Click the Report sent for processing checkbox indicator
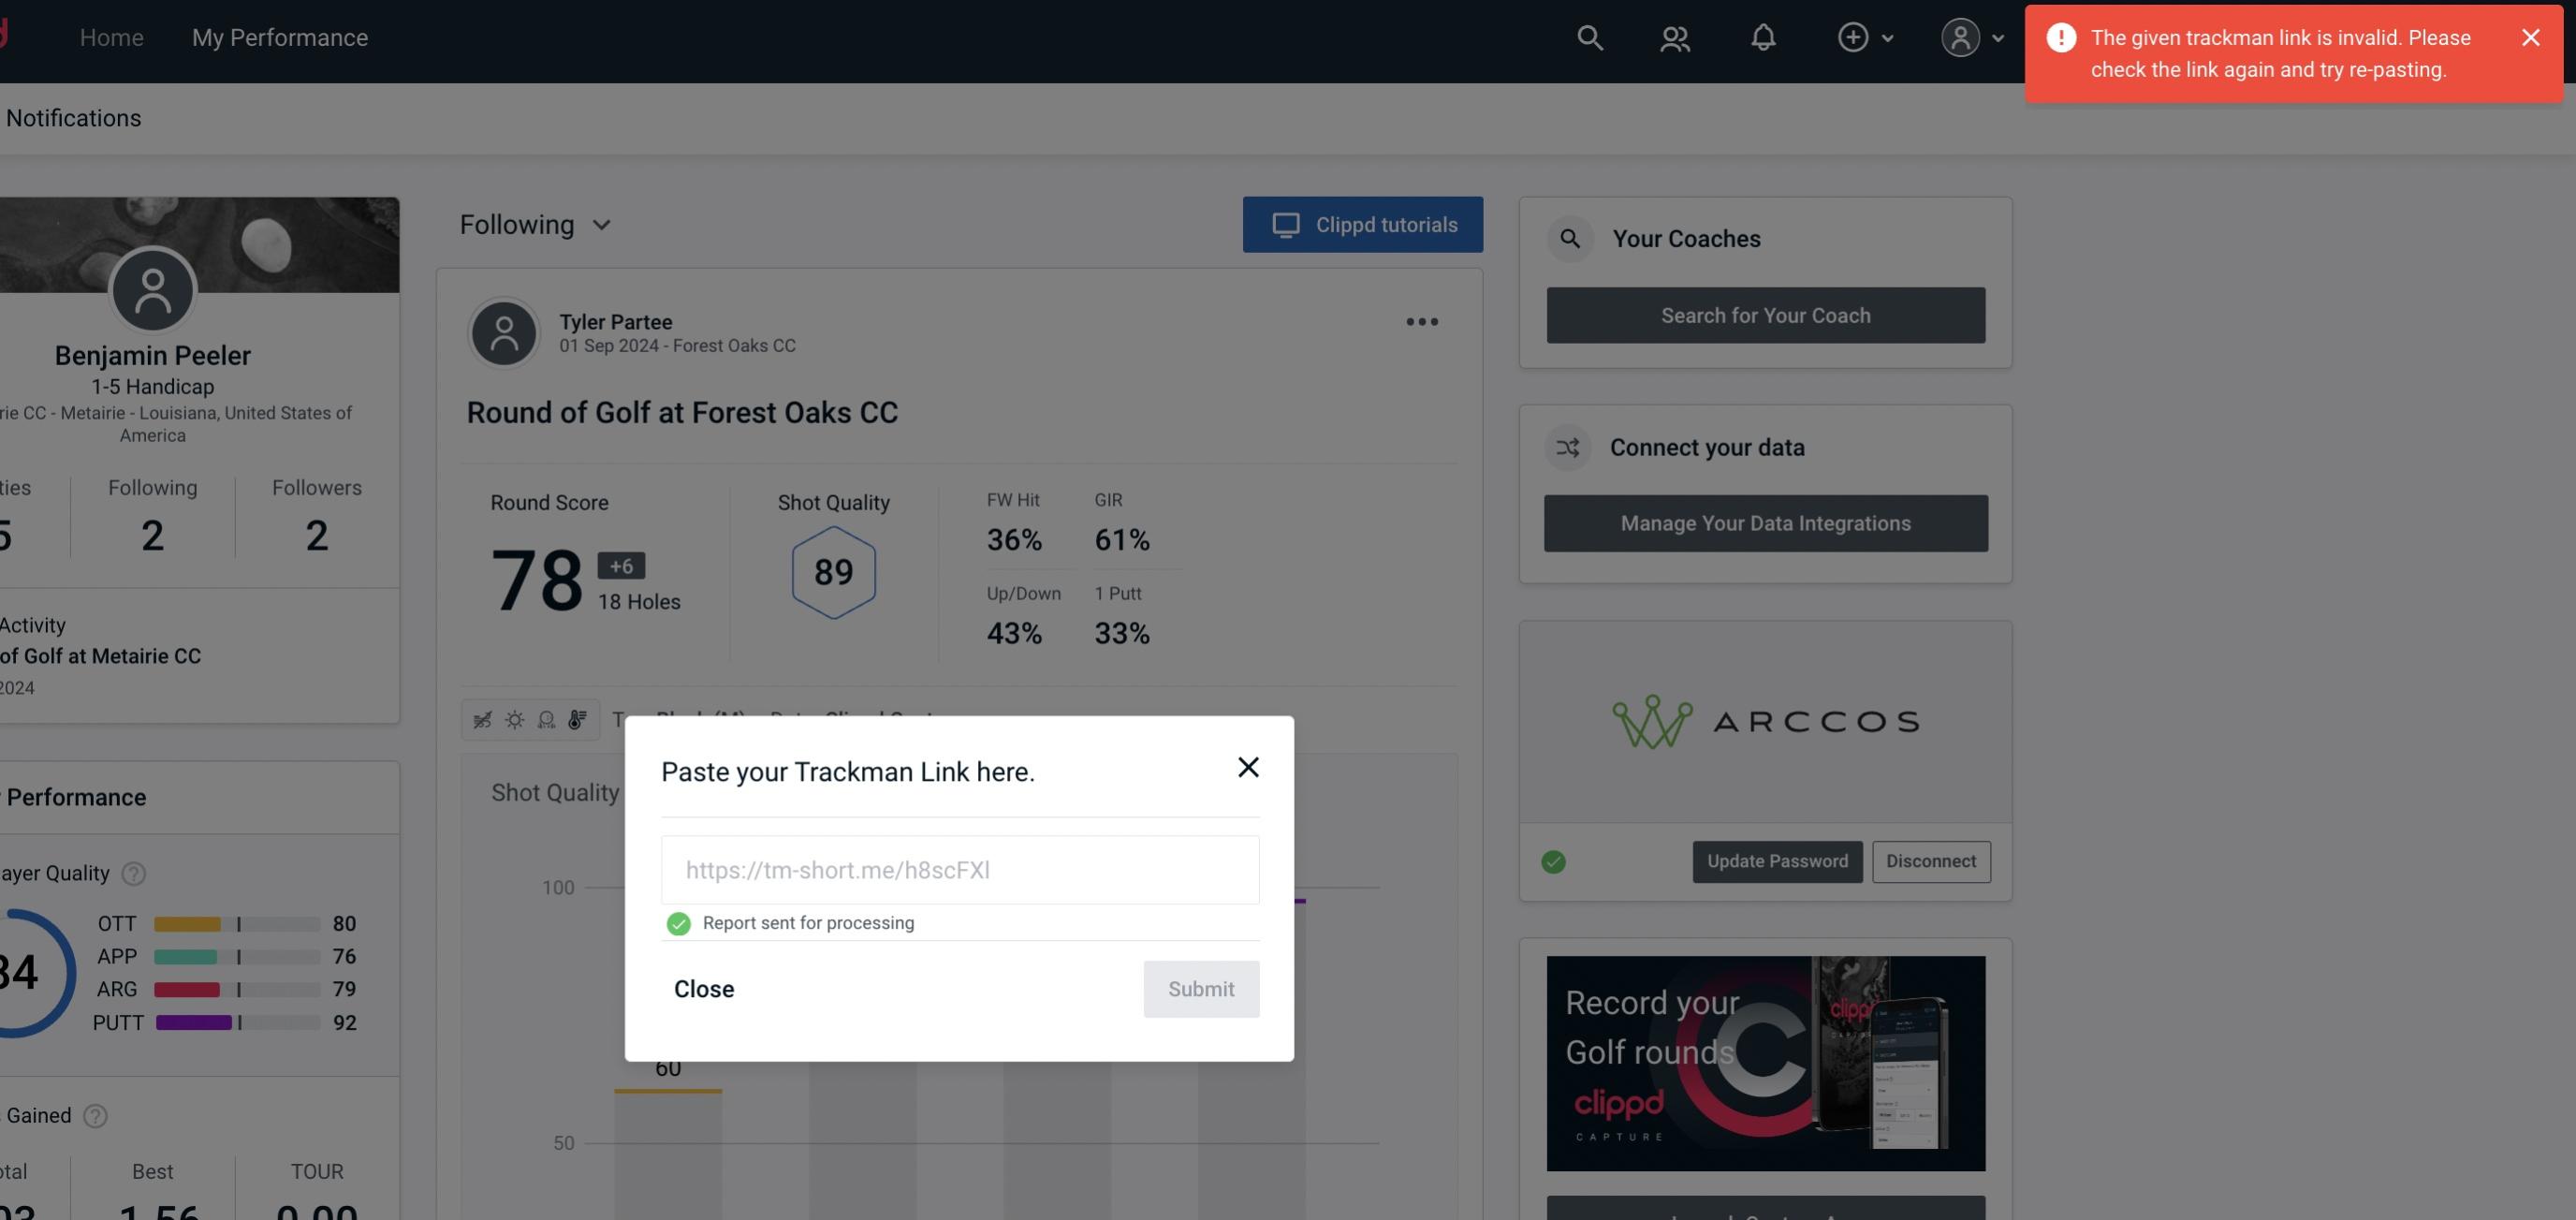This screenshot has width=2576, height=1220. (677, 922)
